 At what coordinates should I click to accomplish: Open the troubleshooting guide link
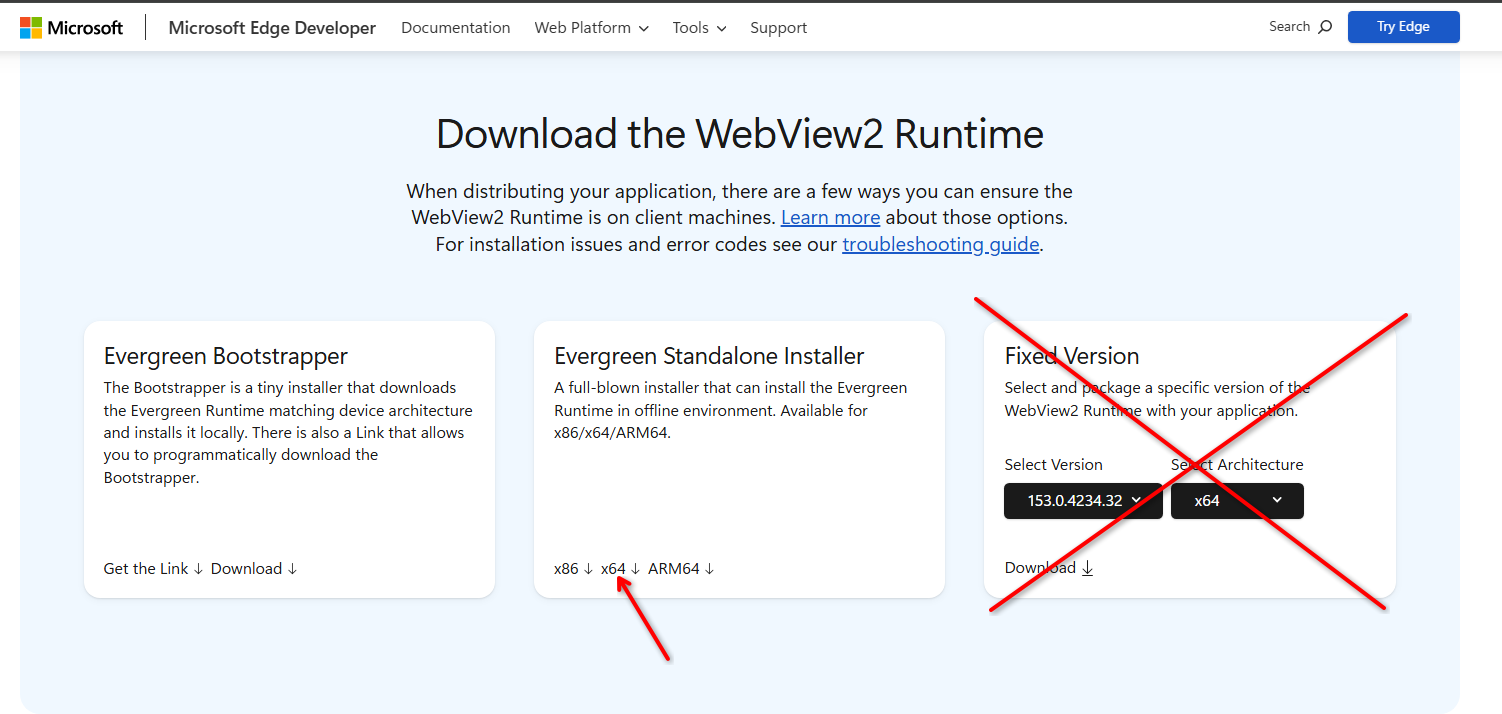click(x=940, y=244)
